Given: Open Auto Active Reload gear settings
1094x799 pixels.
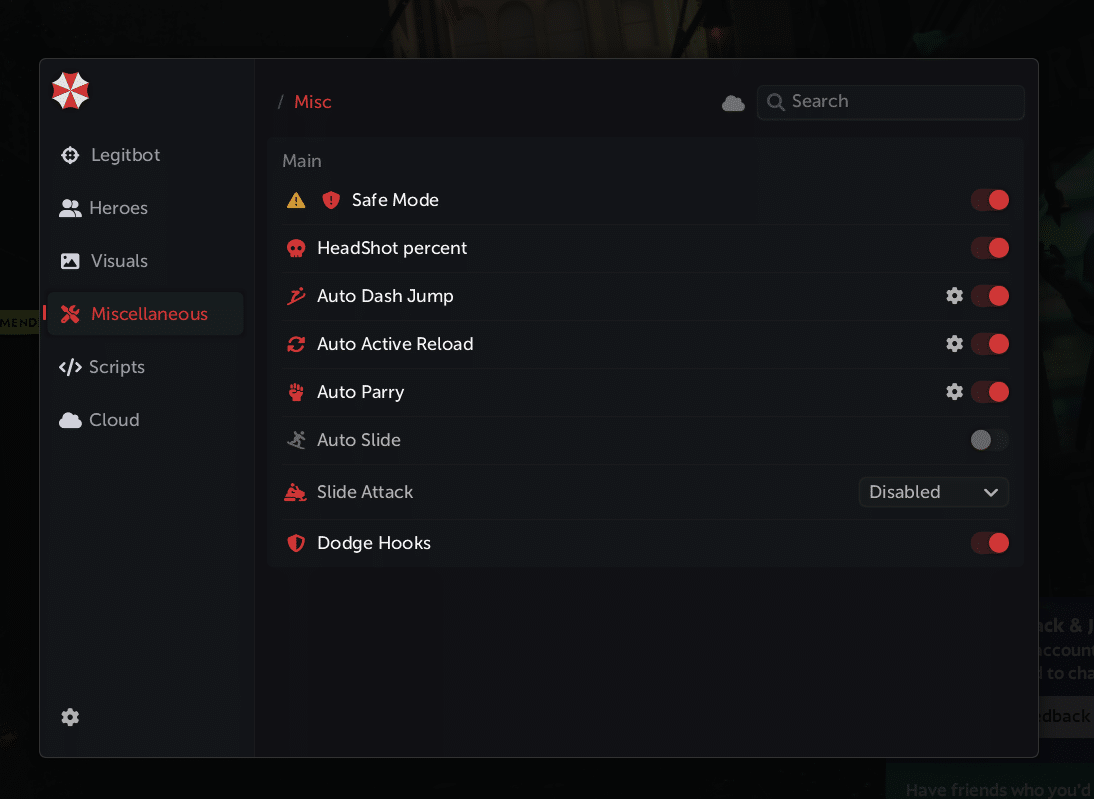Looking at the screenshot, I should click(955, 344).
